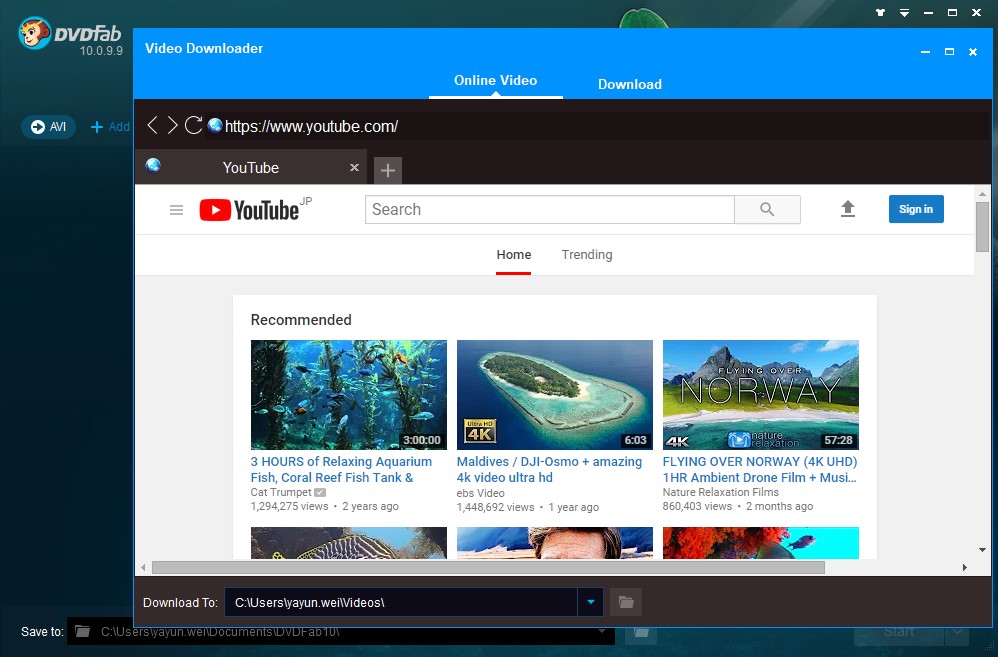This screenshot has width=998, height=657.
Task: Click the vertical scrollbar thumb
Action: [x=982, y=227]
